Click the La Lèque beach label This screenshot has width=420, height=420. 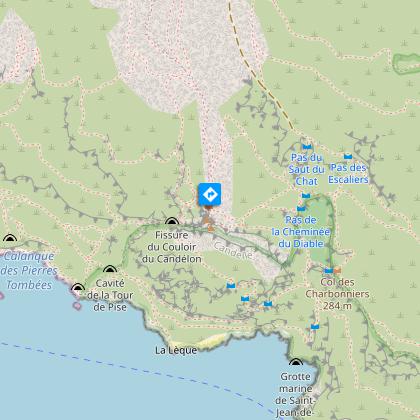tap(176, 350)
